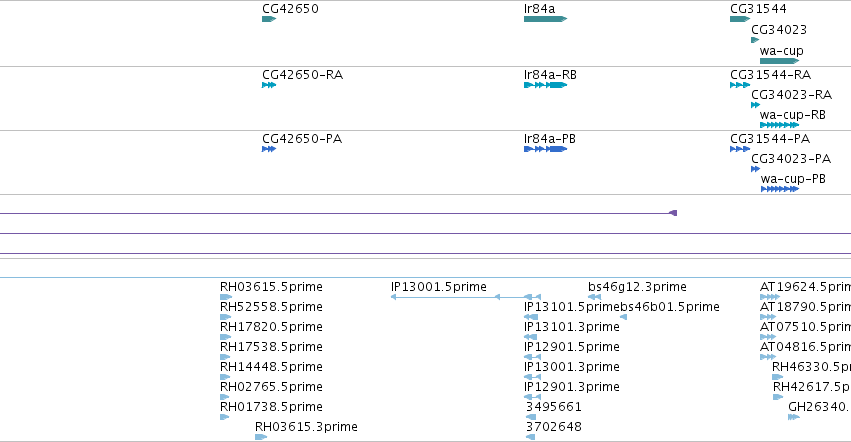
Task: Select the RH03615.5prime EST feature
Action: 226,297
